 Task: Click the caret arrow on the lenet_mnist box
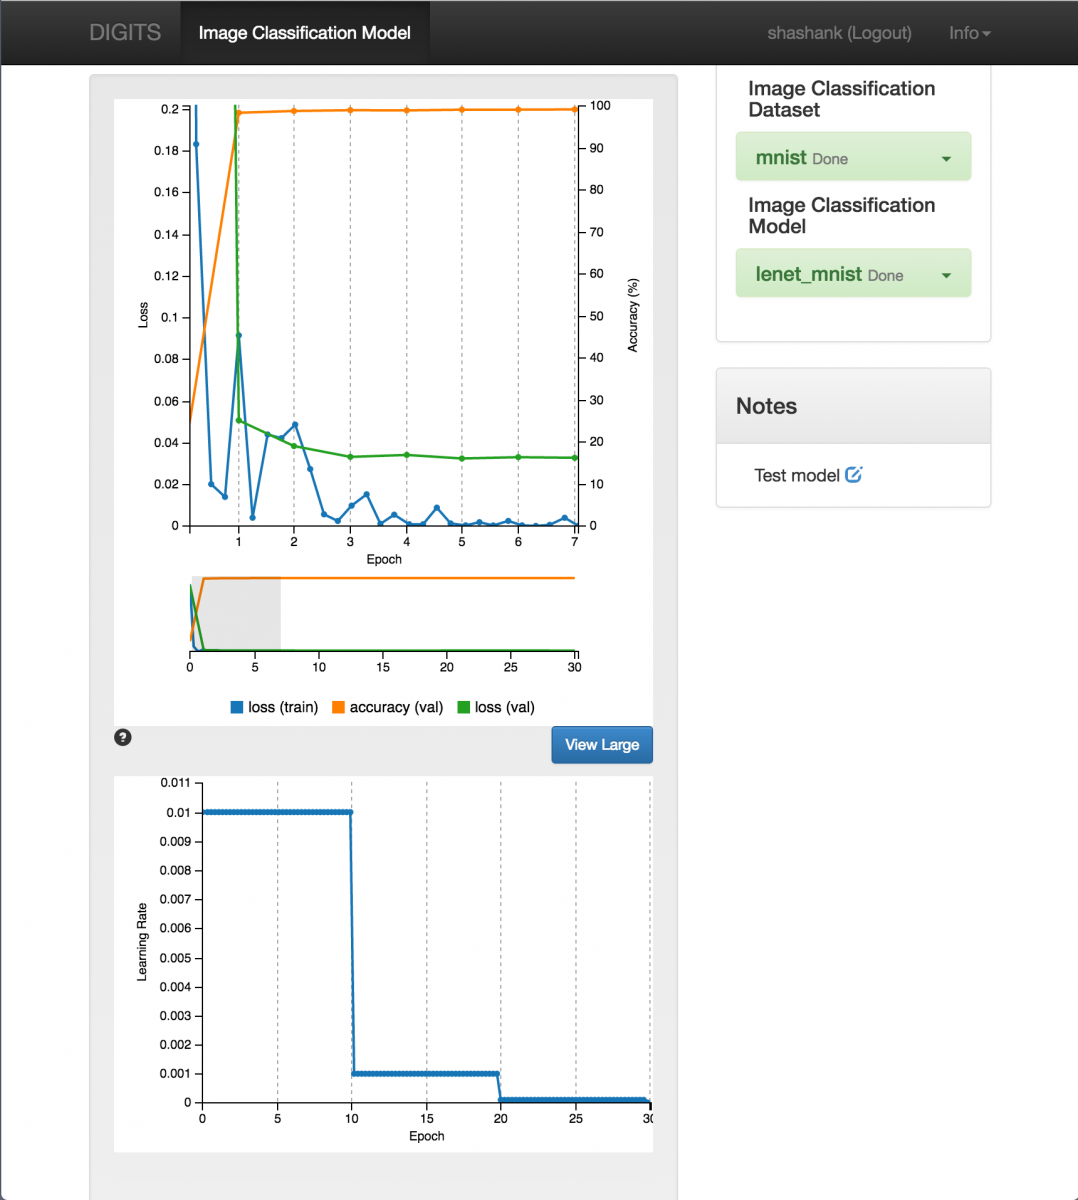(x=946, y=276)
